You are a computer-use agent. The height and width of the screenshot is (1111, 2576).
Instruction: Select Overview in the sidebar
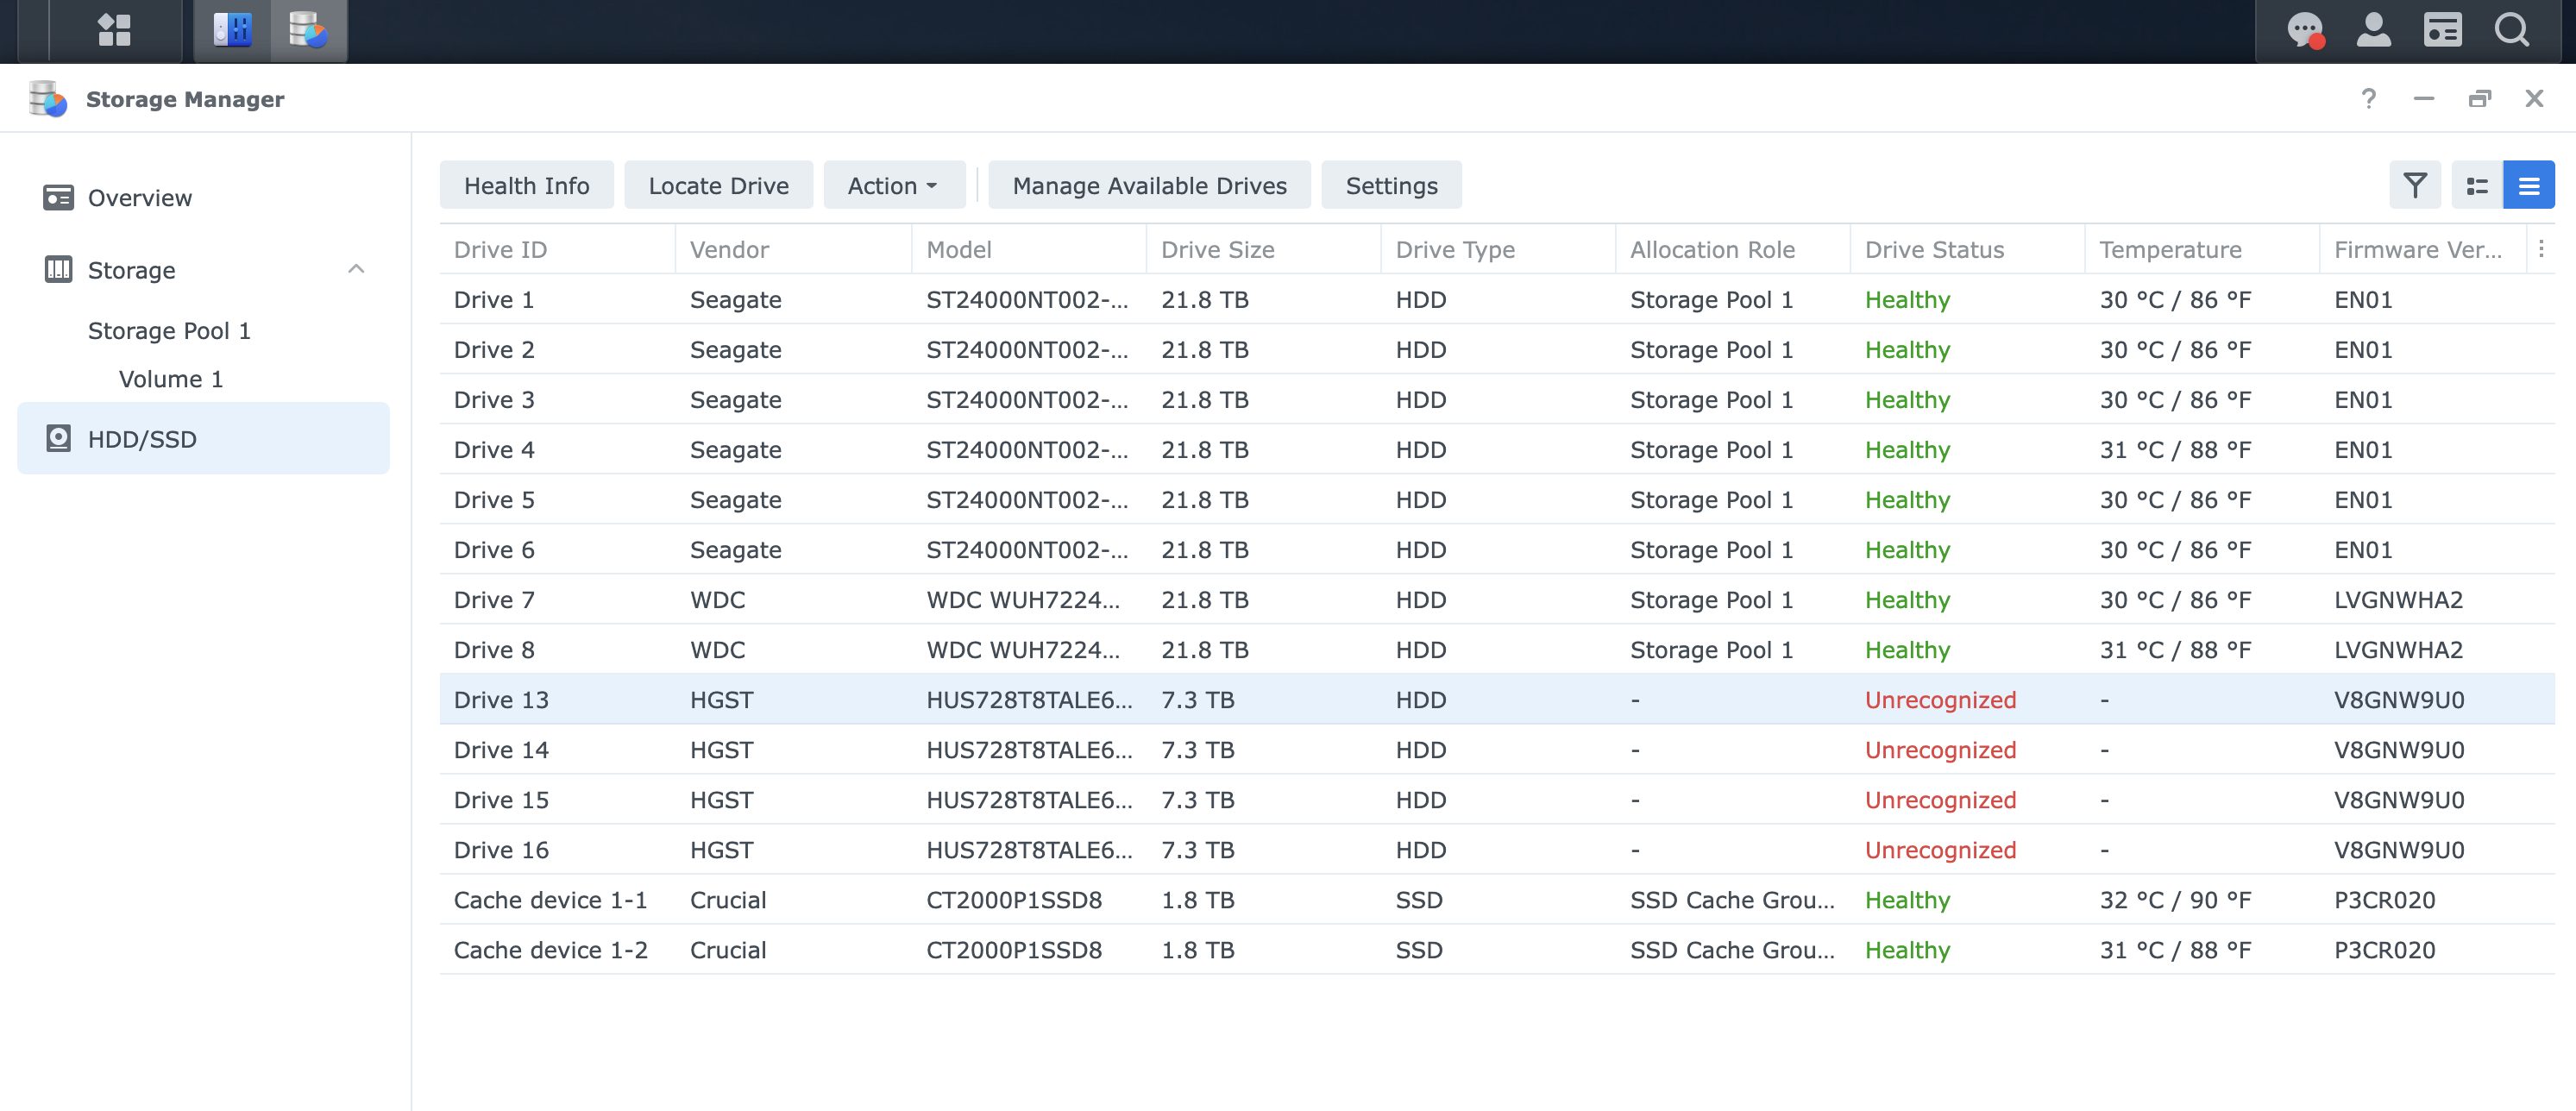coord(139,198)
